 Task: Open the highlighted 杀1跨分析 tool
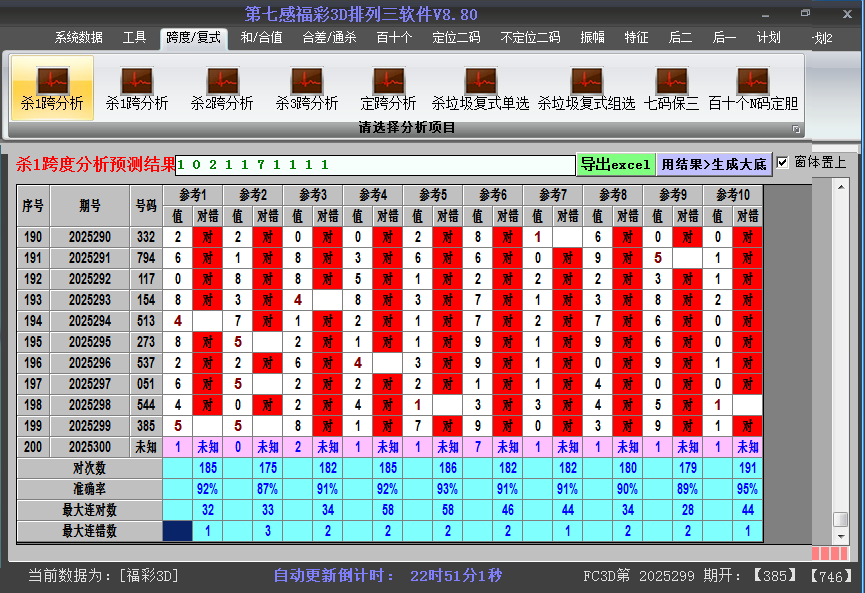coord(52,88)
